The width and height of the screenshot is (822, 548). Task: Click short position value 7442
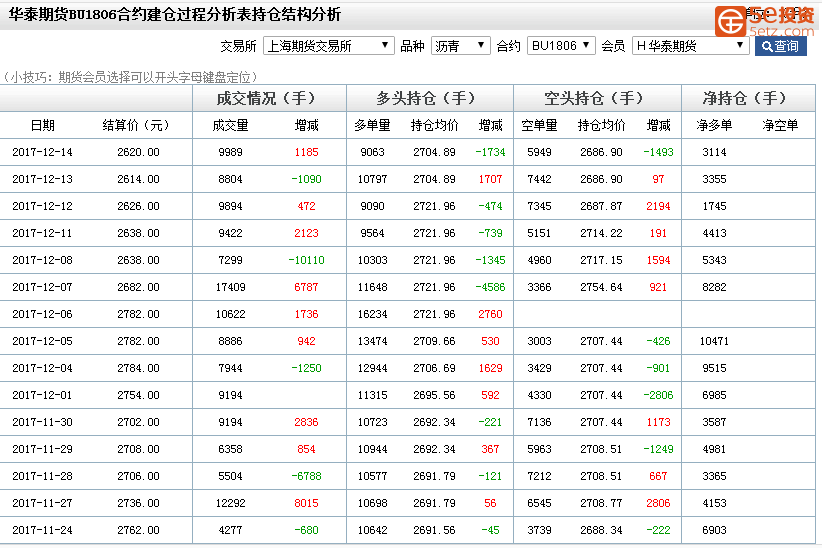(x=539, y=179)
